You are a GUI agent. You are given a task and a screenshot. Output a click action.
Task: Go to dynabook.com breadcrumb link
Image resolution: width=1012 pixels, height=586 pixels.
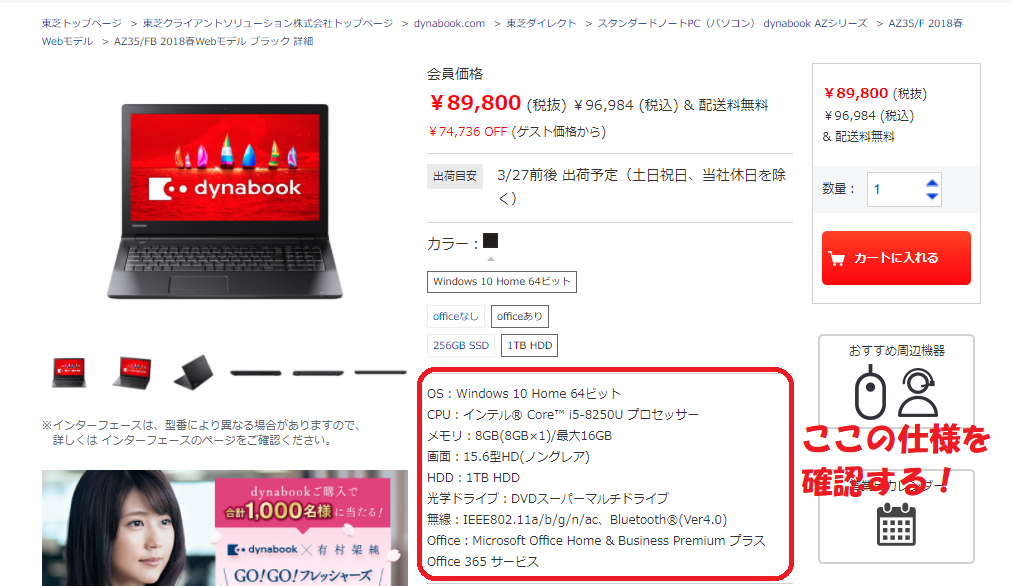[x=449, y=23]
